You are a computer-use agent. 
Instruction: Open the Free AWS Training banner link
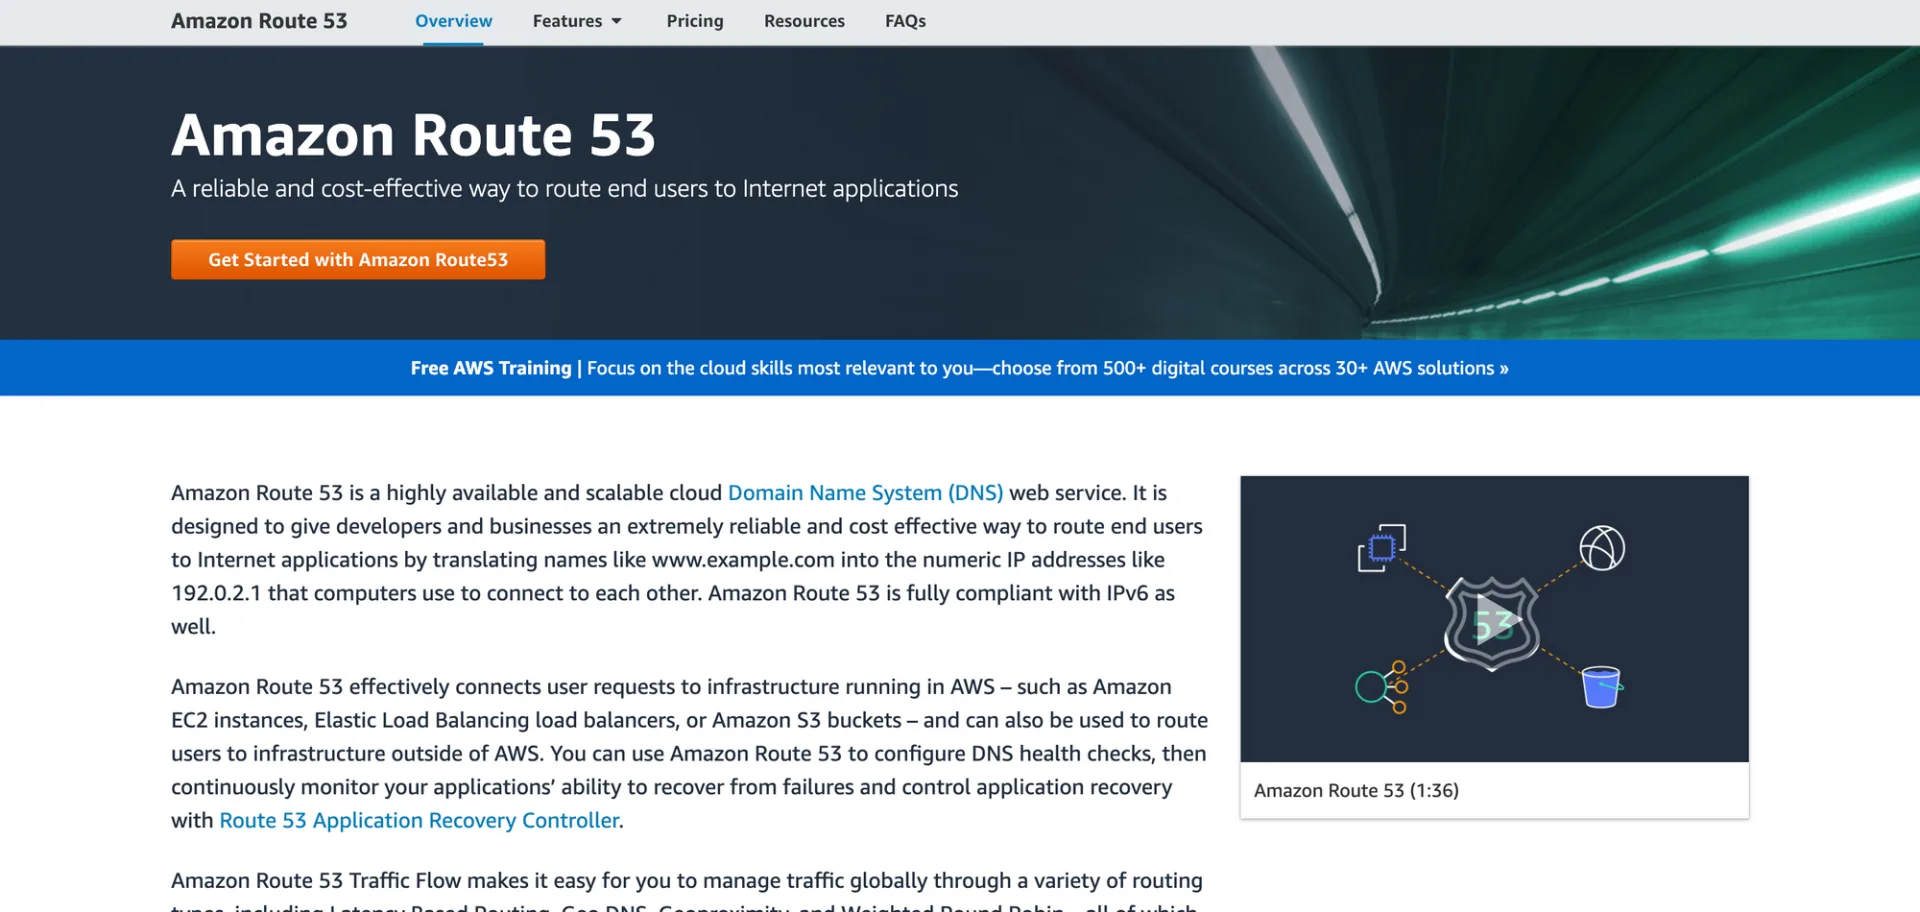pyautogui.click(x=959, y=368)
